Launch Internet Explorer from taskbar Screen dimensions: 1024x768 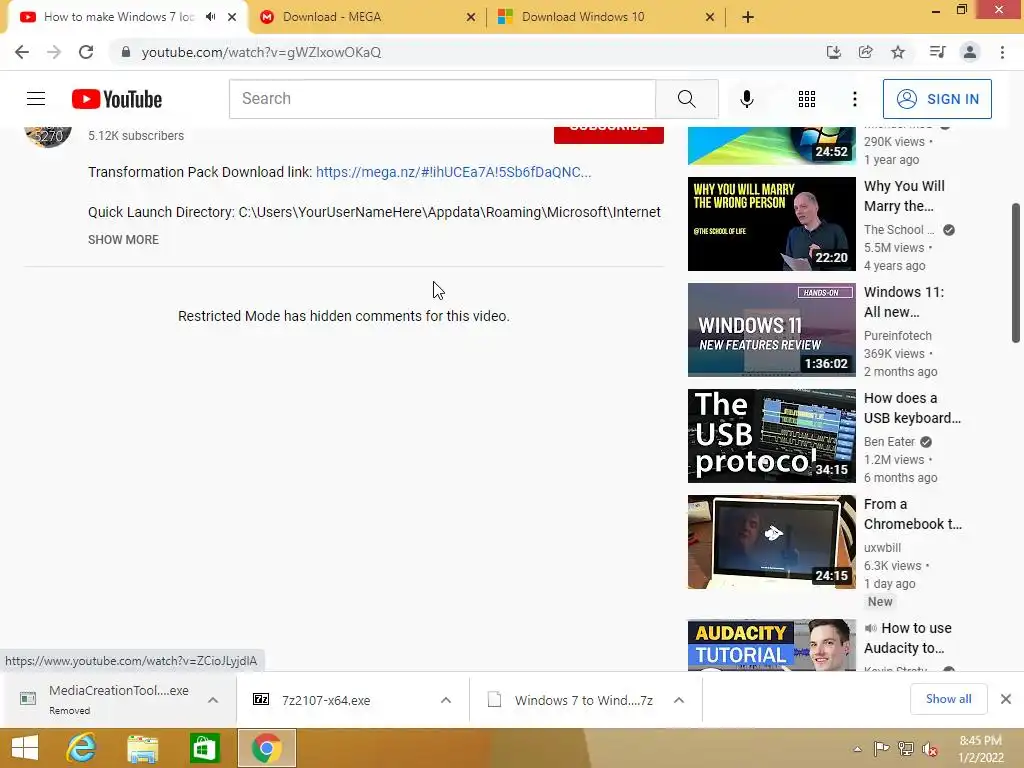coord(81,748)
